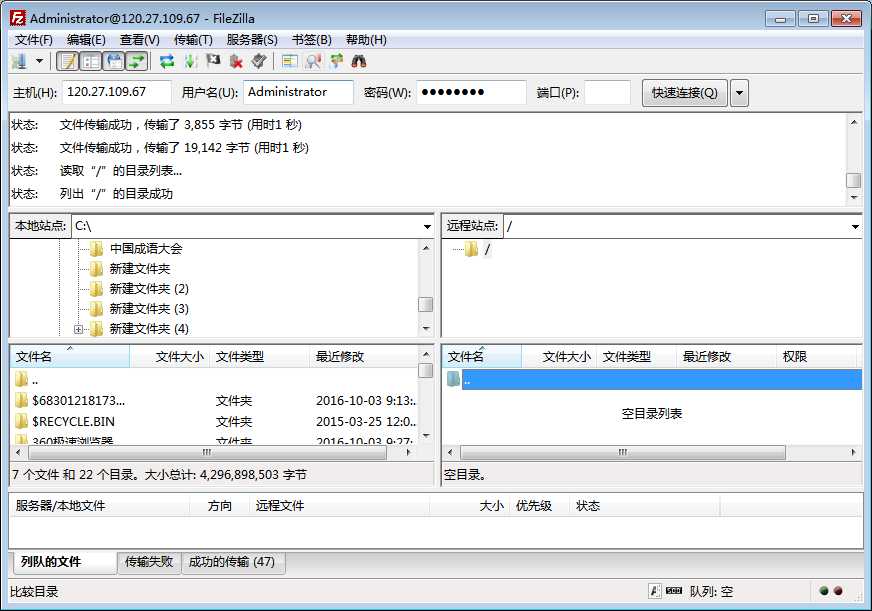Viewport: 872px width, 611px height.
Task: Refresh file and folder lists
Action: [x=167, y=61]
